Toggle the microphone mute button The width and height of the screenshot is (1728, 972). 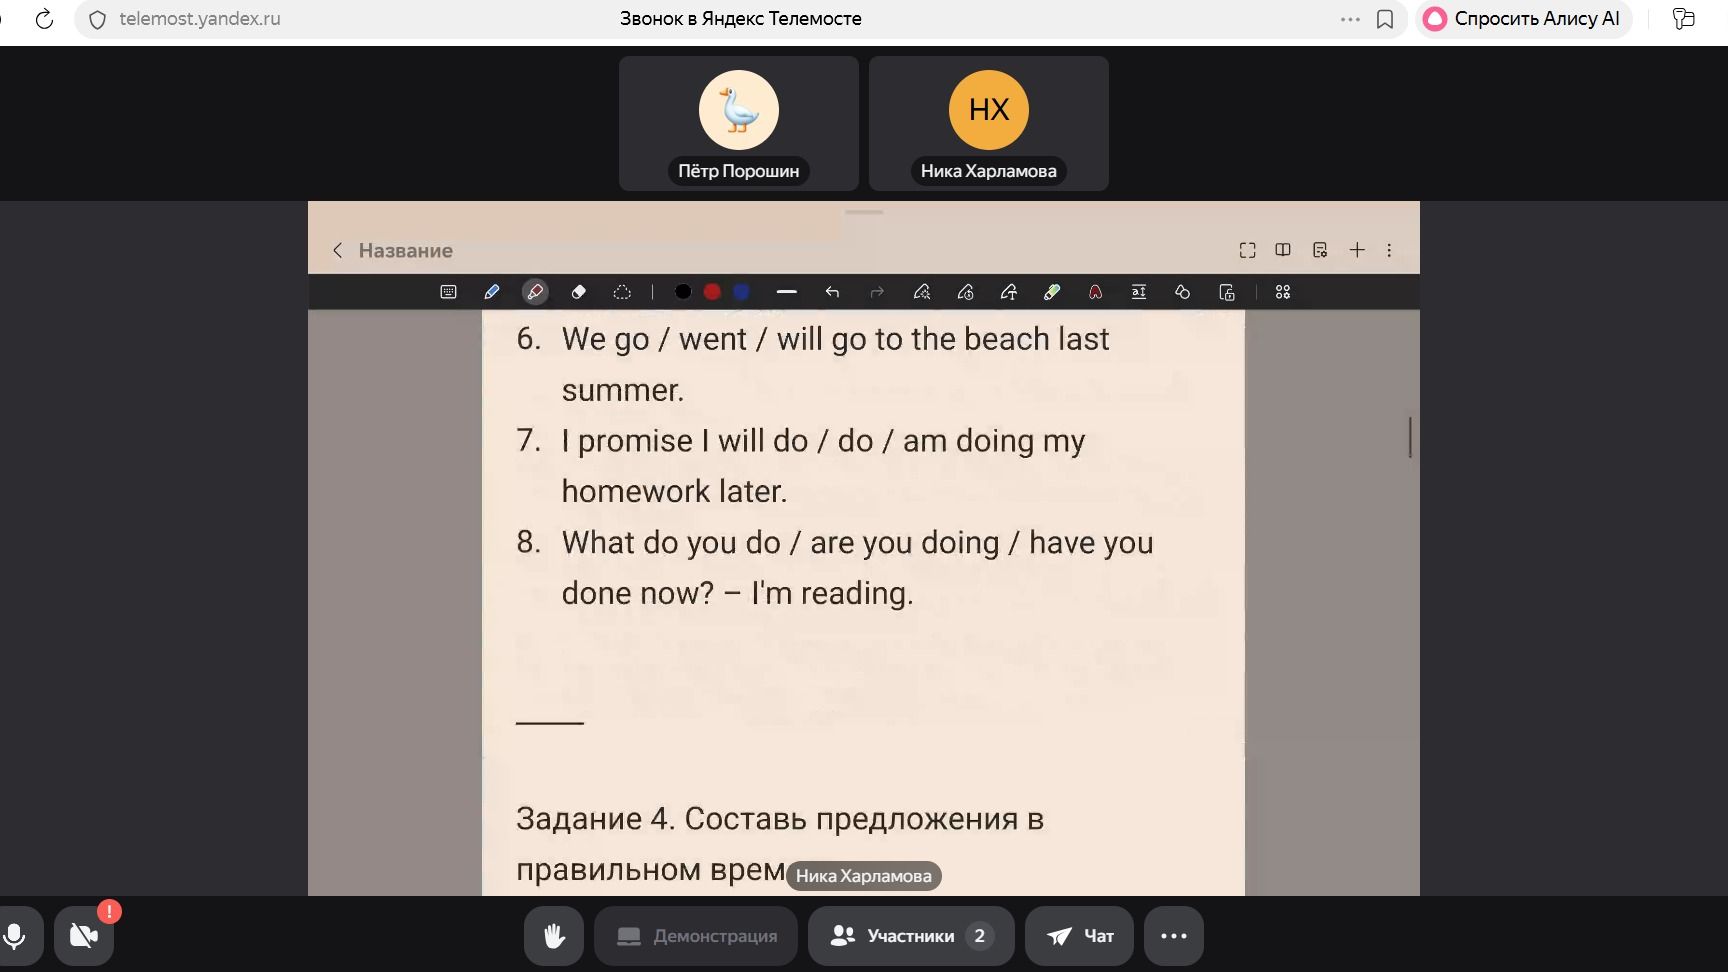(16, 936)
